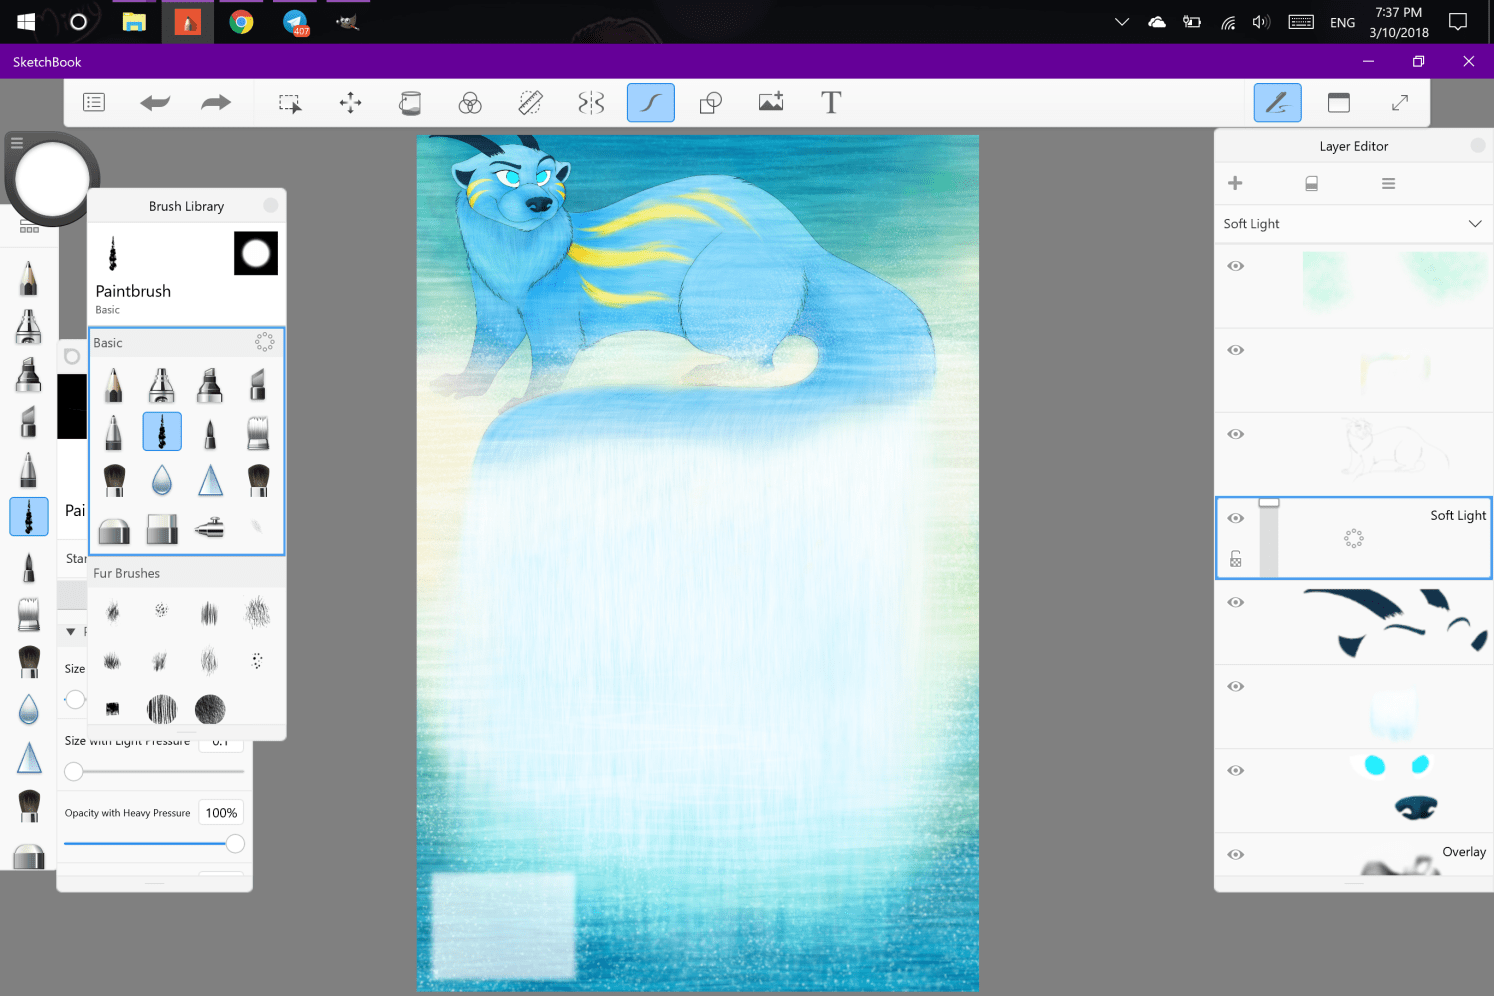Hide the Overlay layer at the bottom
Image resolution: width=1494 pixels, height=996 pixels.
point(1236,854)
